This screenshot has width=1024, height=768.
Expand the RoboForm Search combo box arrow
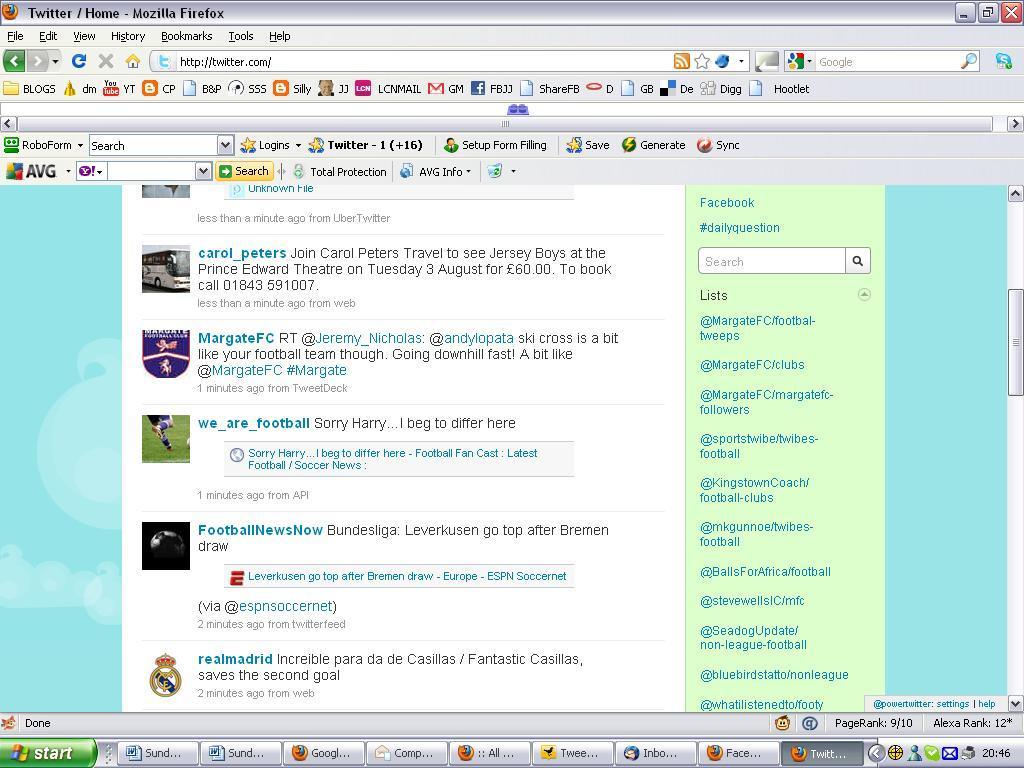point(225,145)
